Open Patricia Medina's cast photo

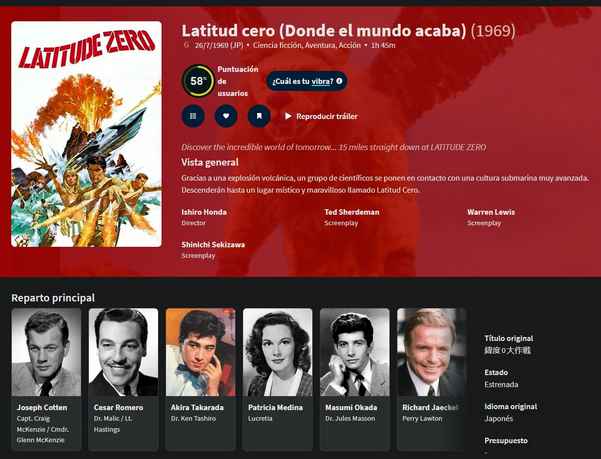pos(278,352)
